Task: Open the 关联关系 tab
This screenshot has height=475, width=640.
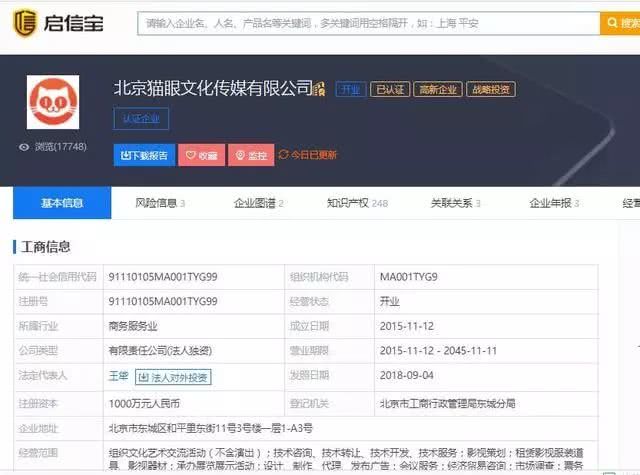Action: [456, 203]
